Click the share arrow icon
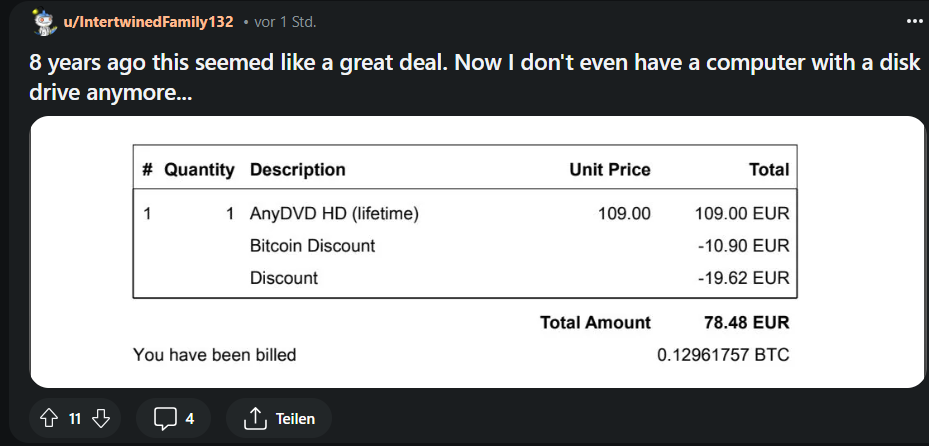The height and width of the screenshot is (446, 929). pos(254,419)
